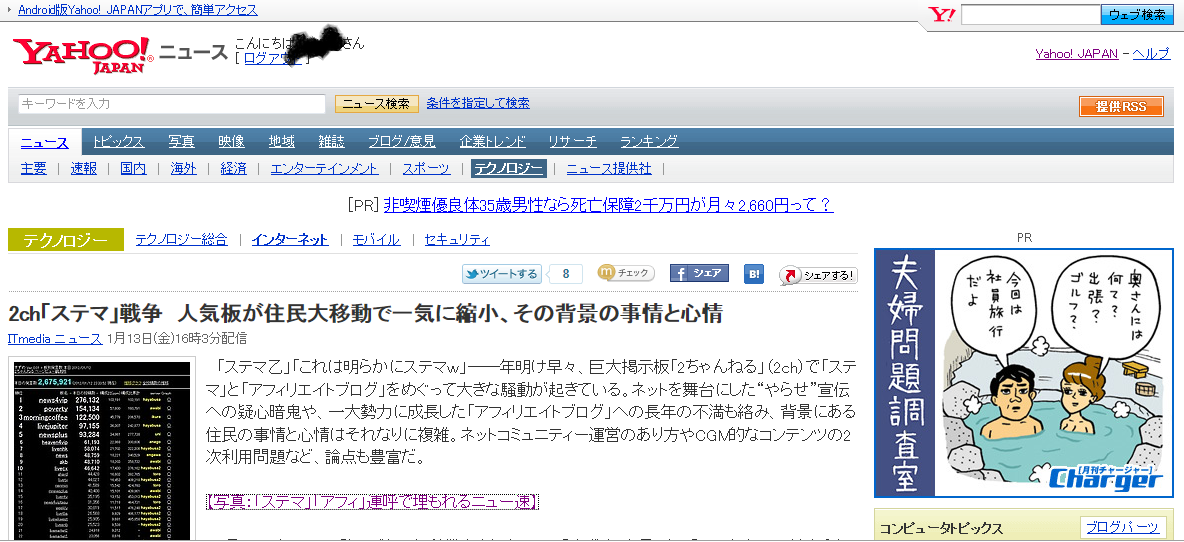Open the インターネット subcategory
Screen dimensions: 1184x542
pyautogui.click(x=290, y=240)
